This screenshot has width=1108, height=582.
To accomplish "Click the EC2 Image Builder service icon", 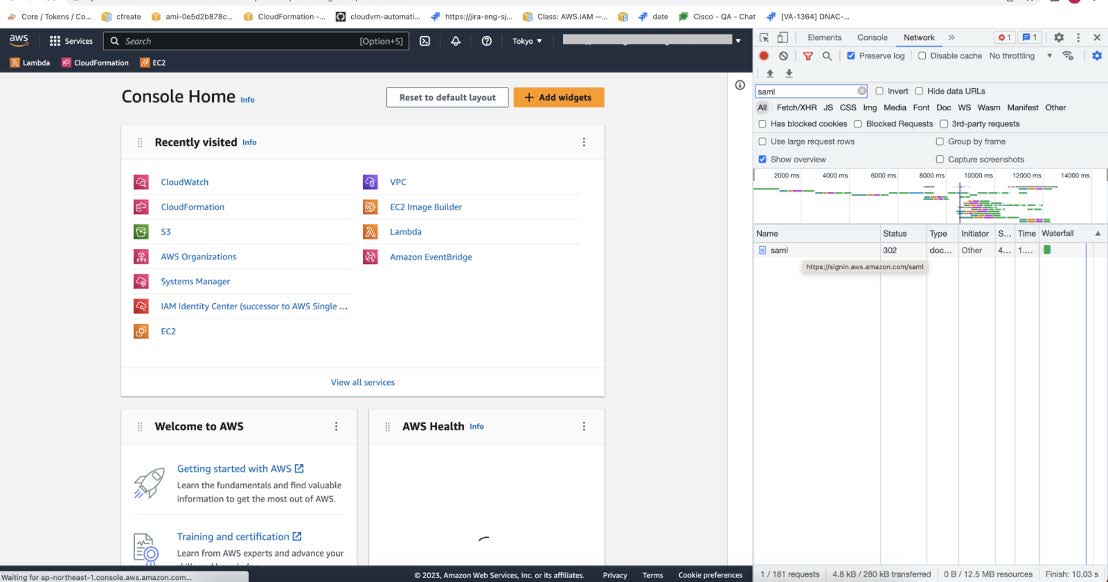I will click(370, 207).
